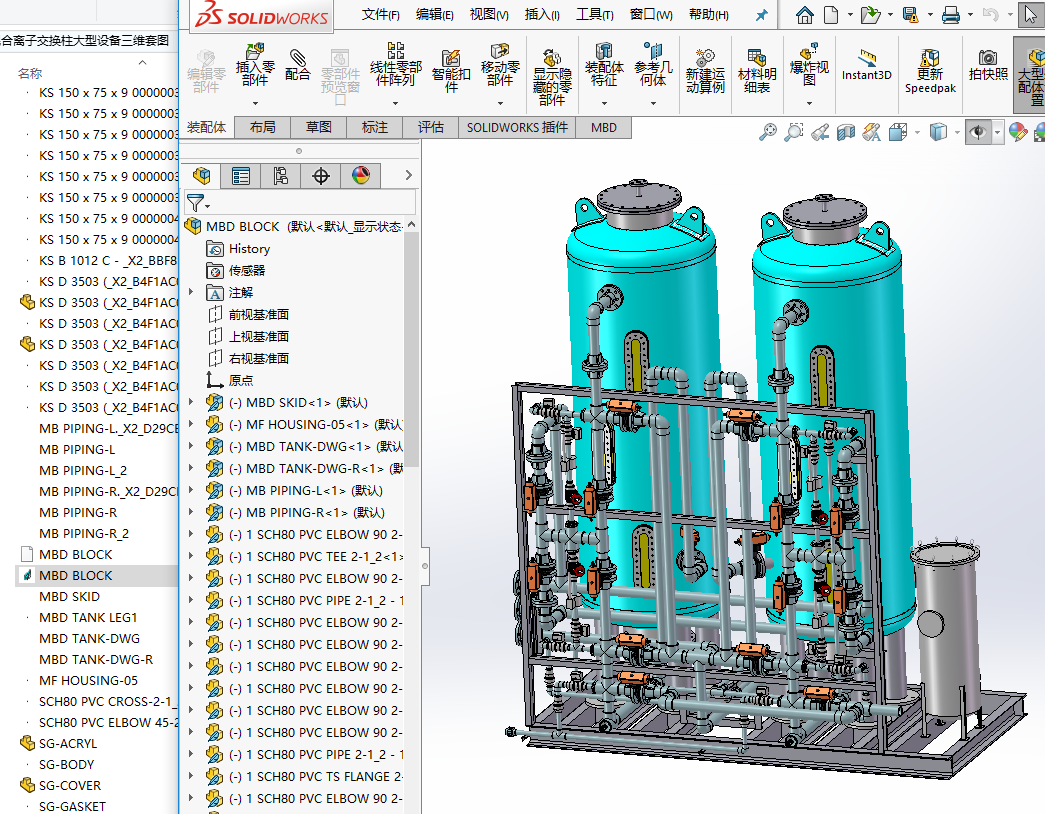Click the Smart Fasteners (智能扣件) icon
The width and height of the screenshot is (1045, 814).
click(x=451, y=60)
